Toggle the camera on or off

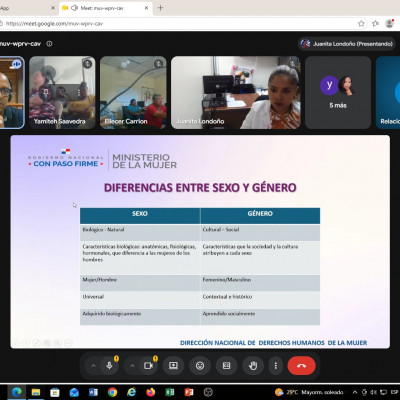pos(148,366)
